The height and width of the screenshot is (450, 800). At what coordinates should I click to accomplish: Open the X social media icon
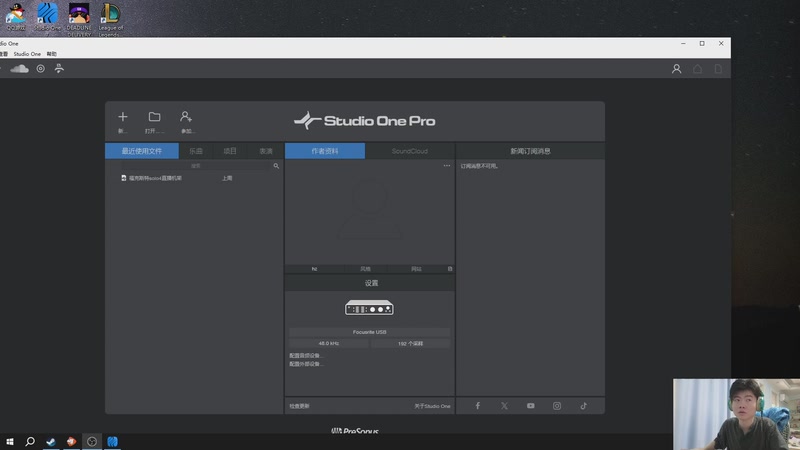pyautogui.click(x=504, y=406)
